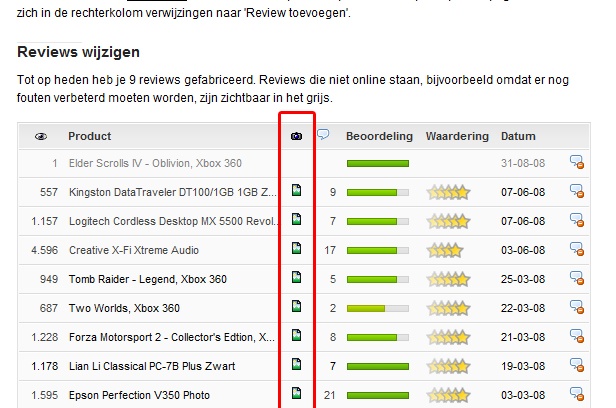This screenshot has width=616, height=408.
Task: Open the Creative X-Fi Xtreme Audio review
Action: (134, 251)
